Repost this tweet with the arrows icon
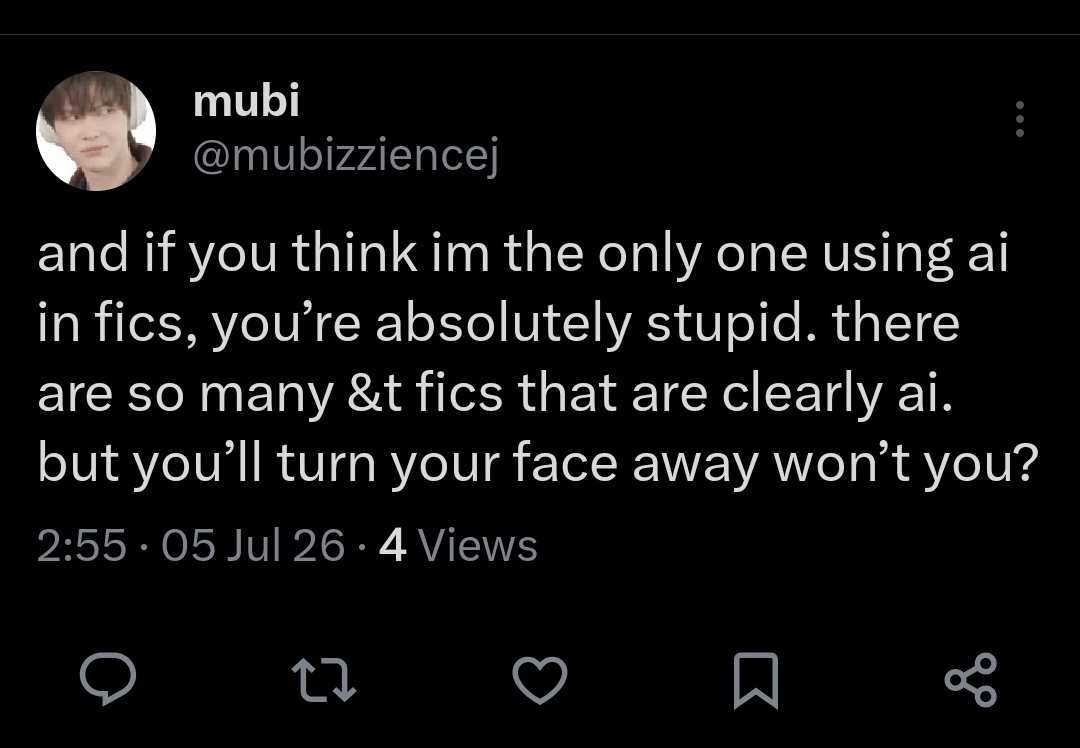The width and height of the screenshot is (1080, 748). point(324,680)
